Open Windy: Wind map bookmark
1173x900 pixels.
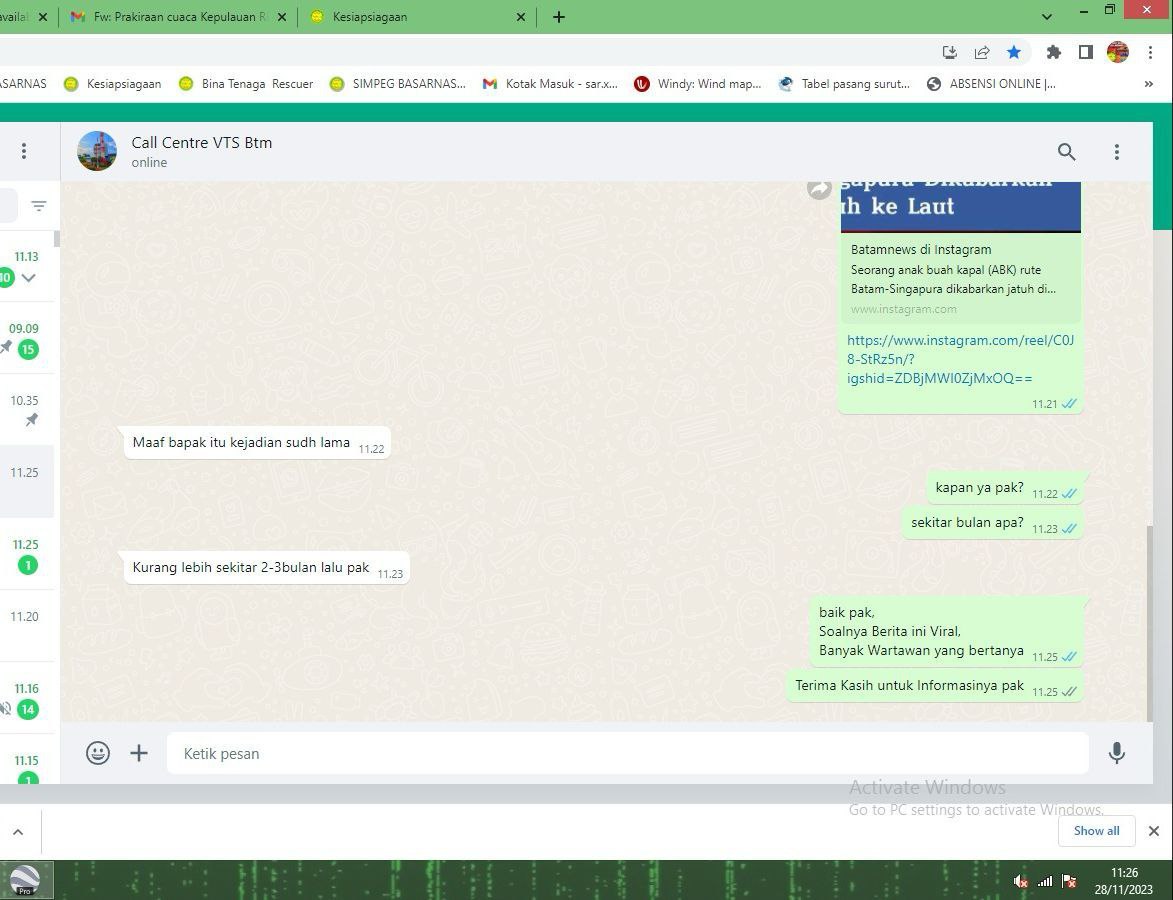tap(698, 84)
